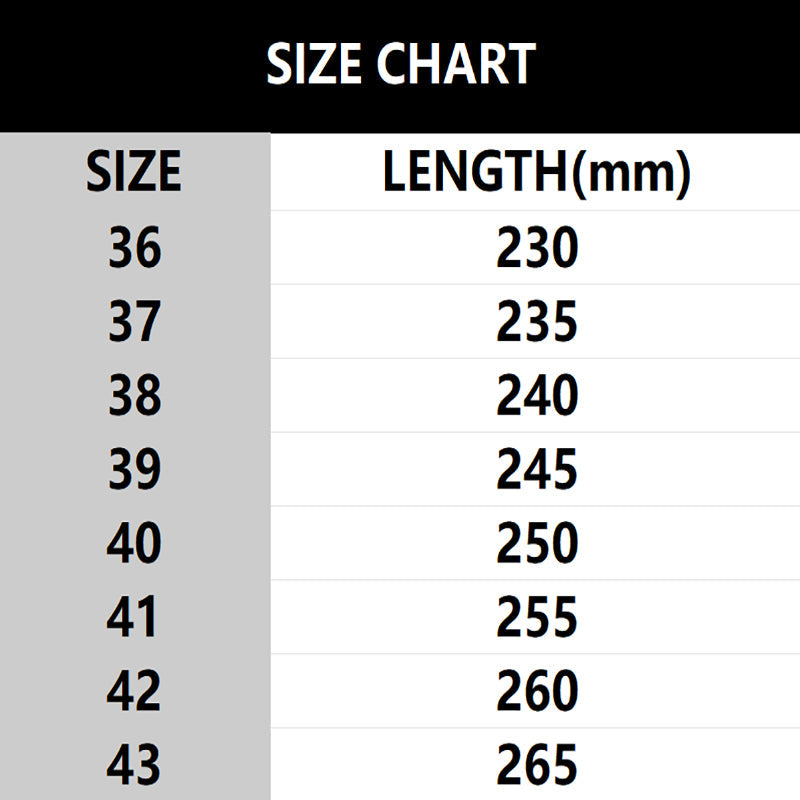
Task: Select the SIZE column header
Action: coord(134,171)
